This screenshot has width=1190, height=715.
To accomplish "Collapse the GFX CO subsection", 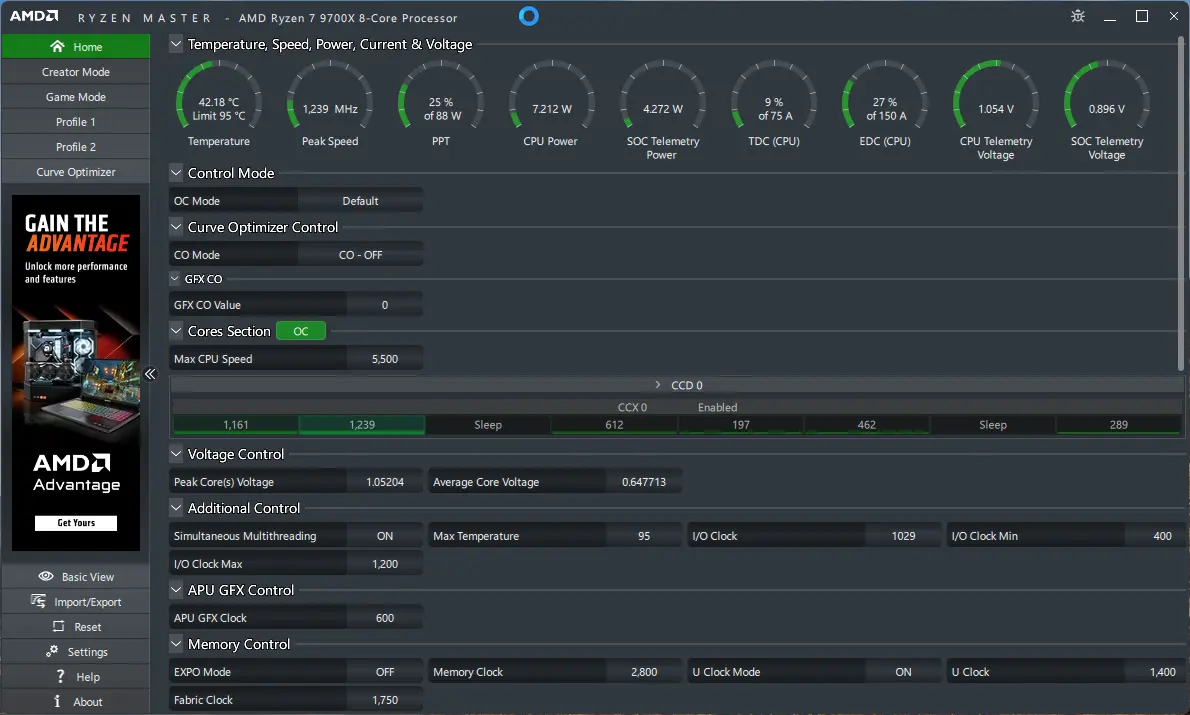I will (x=175, y=279).
